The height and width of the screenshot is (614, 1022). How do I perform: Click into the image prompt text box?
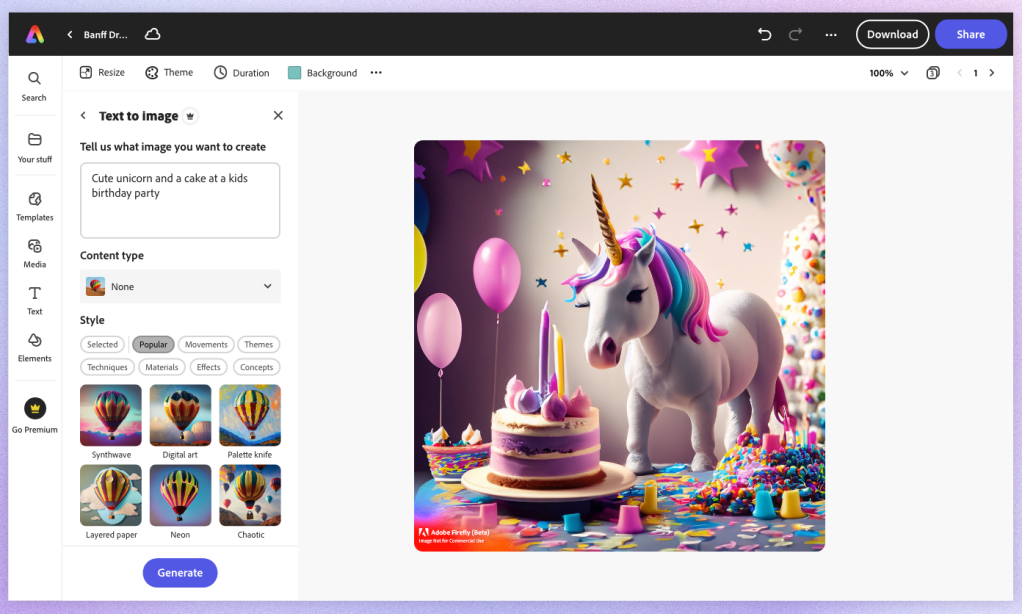coord(180,200)
